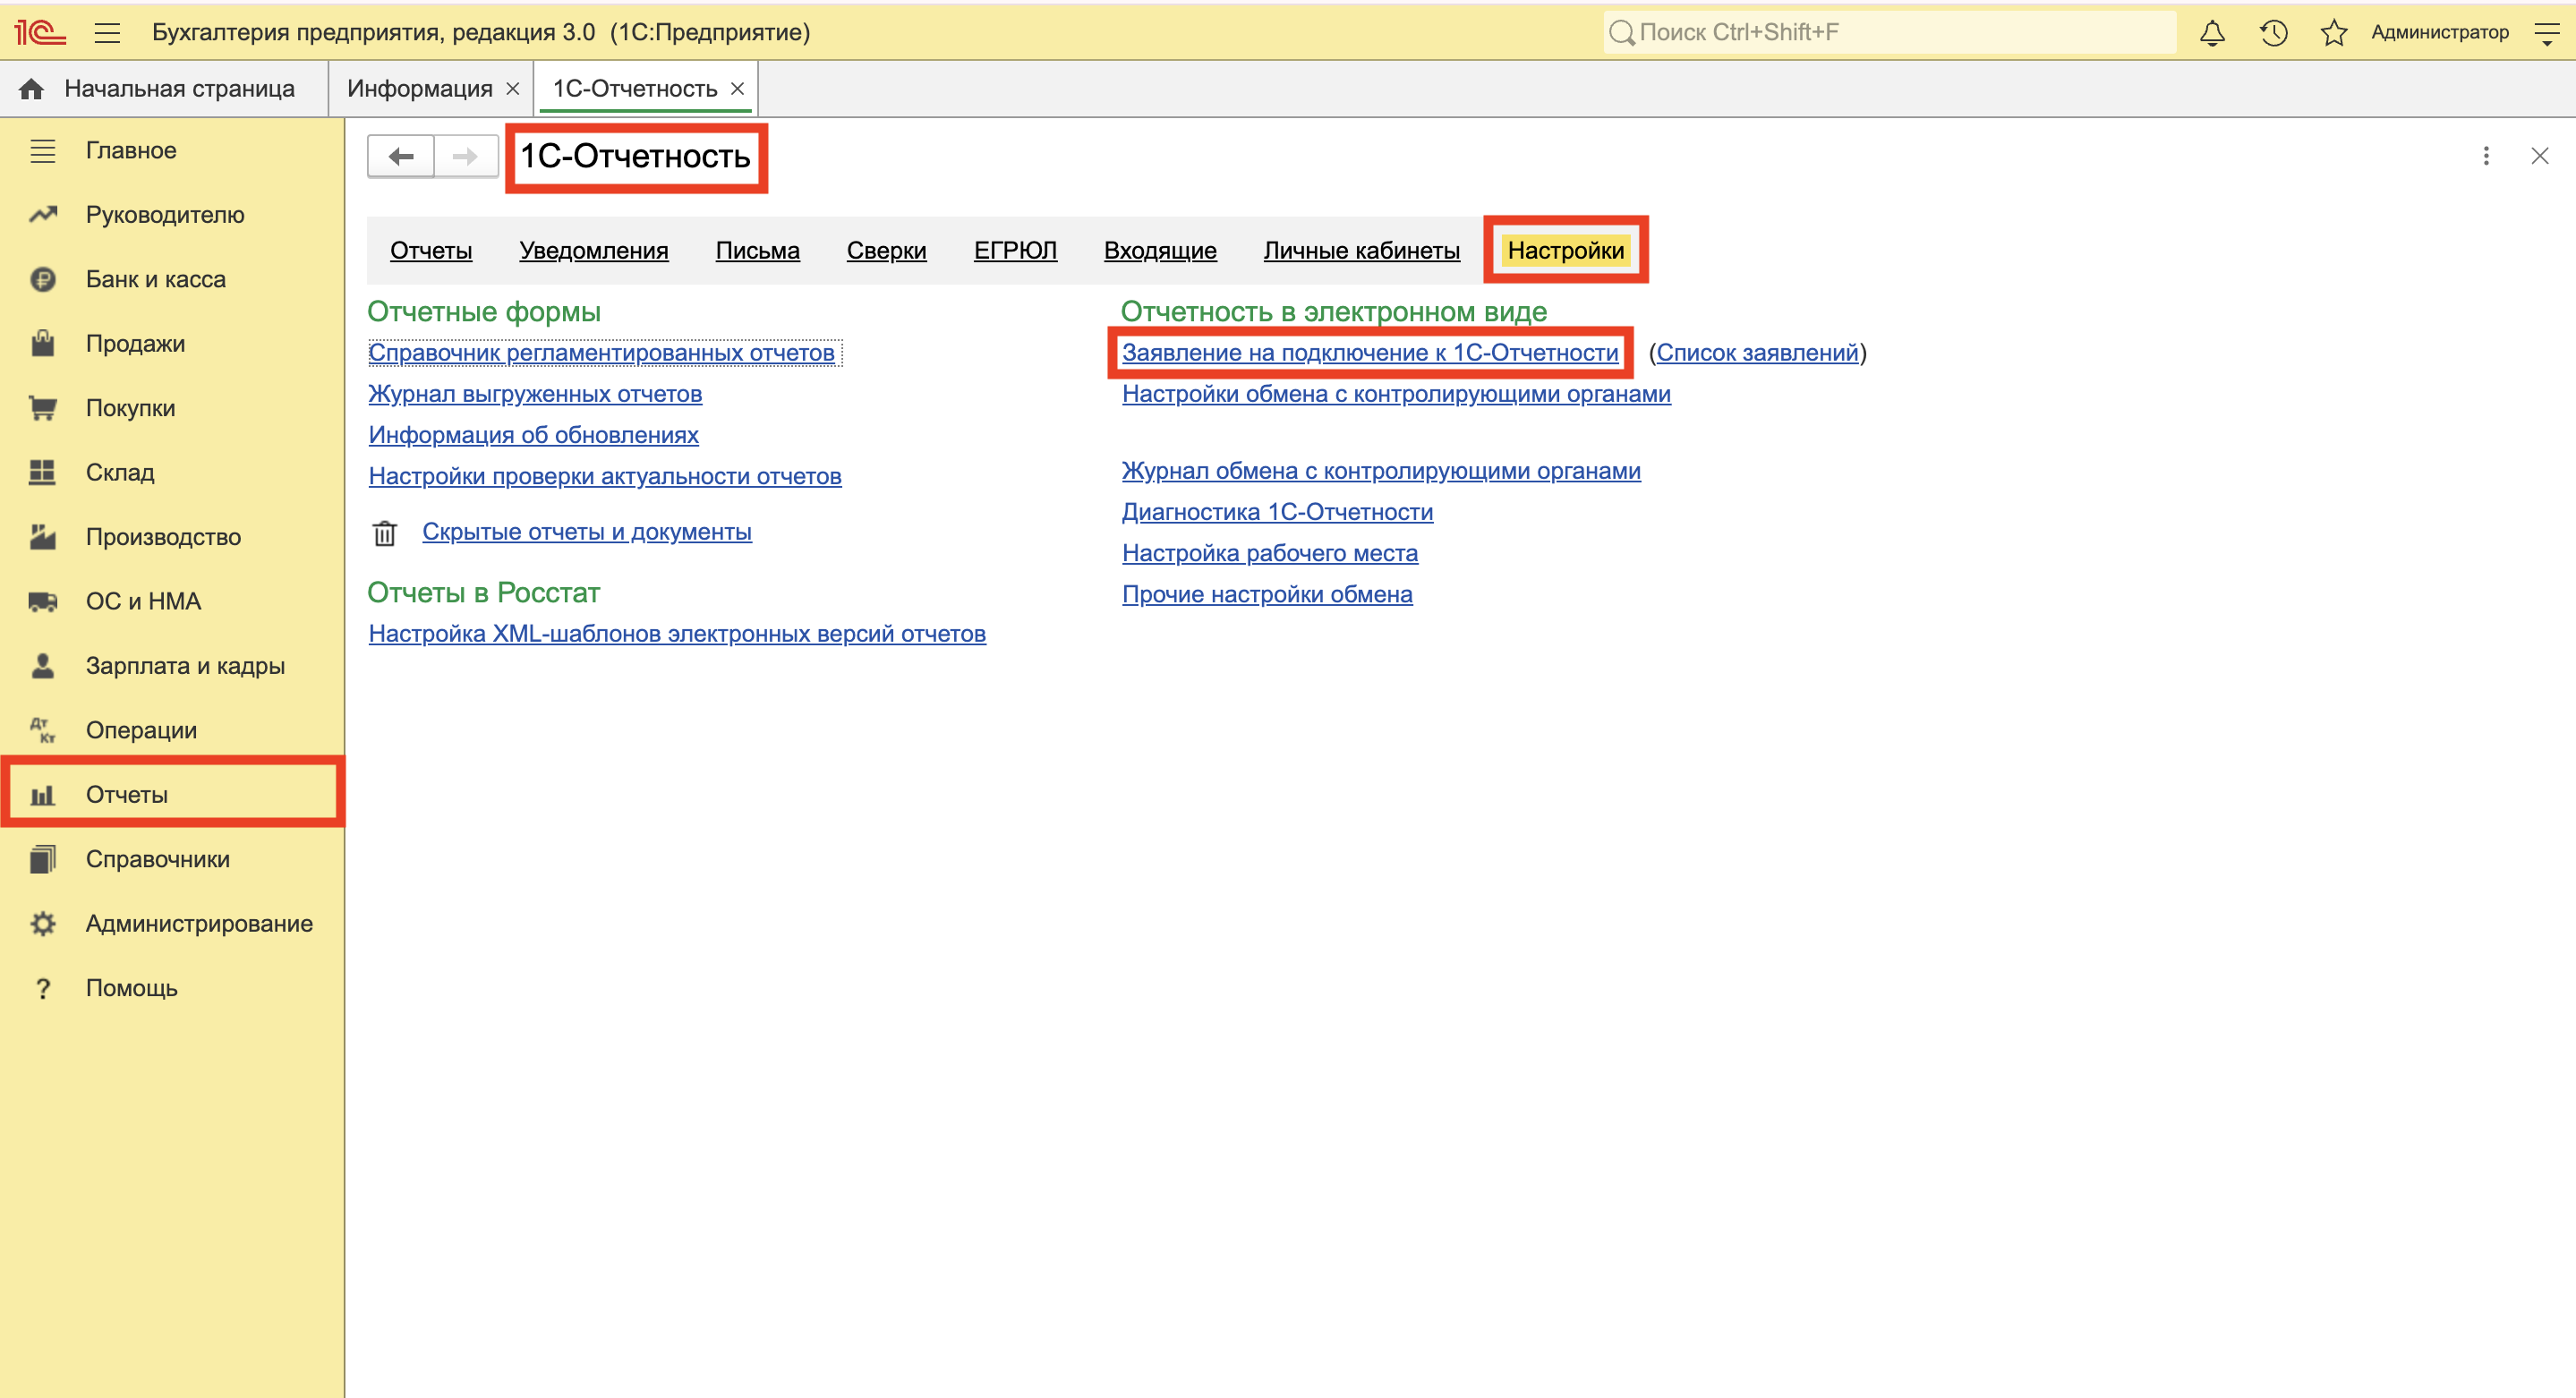Select the Настройки tab
Screen dimensions: 2576x1398
coord(1566,250)
